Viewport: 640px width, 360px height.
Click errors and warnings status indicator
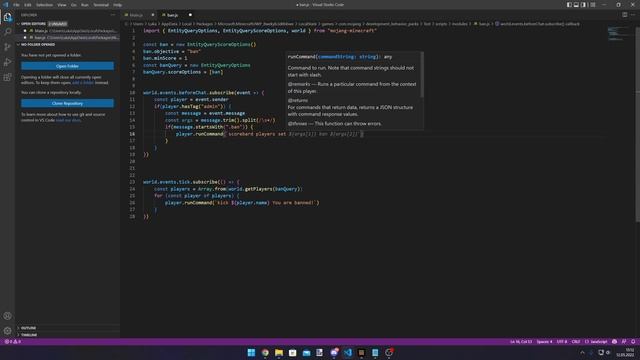[12, 342]
